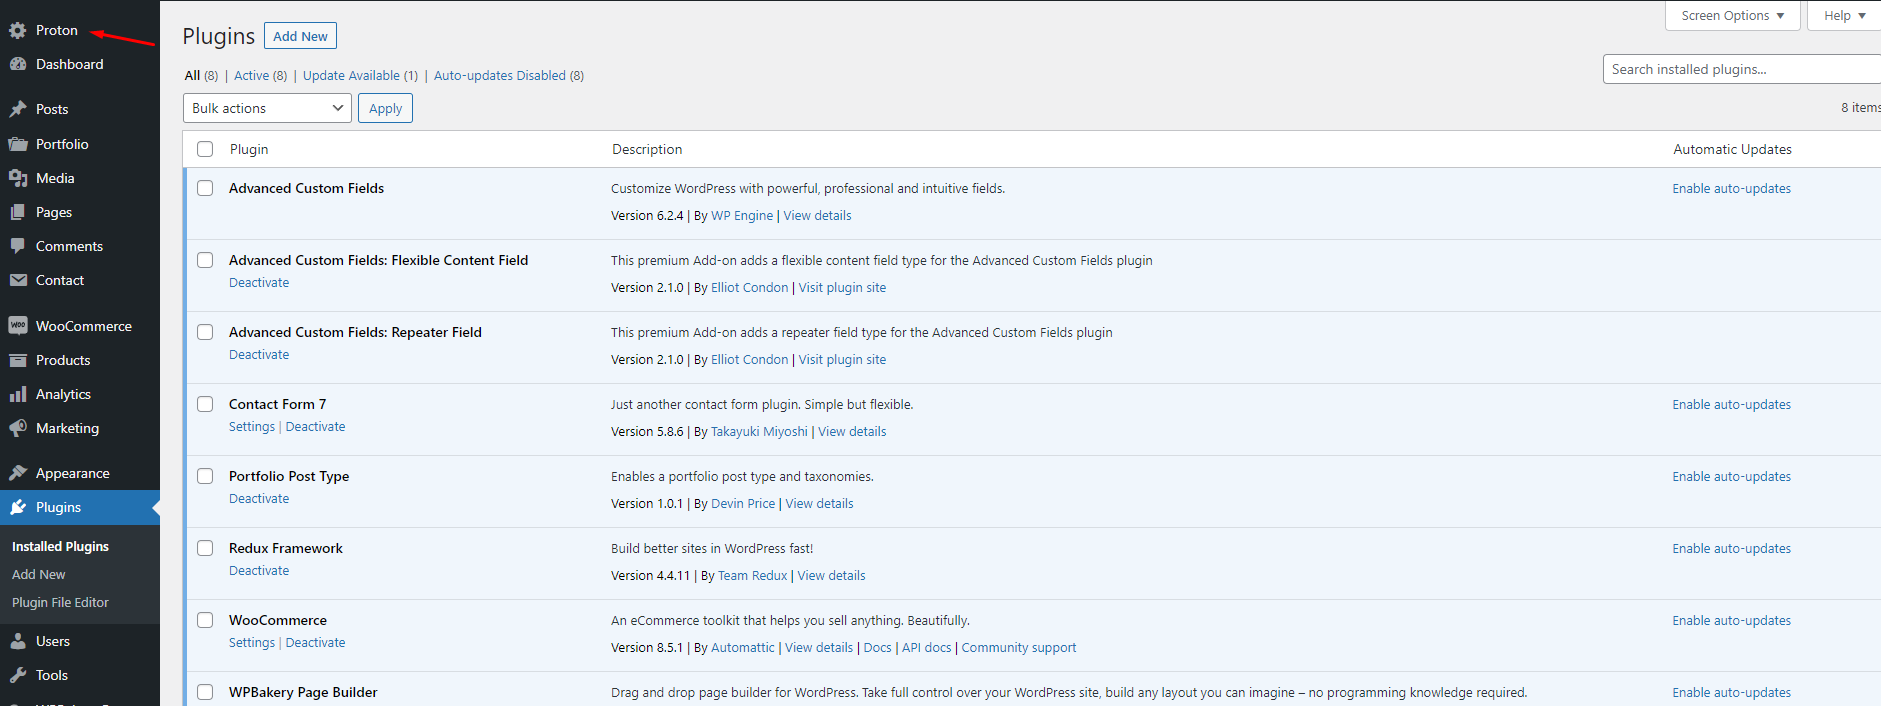Check the Redux Framework checkbox
Screen dimensions: 1881x706
click(x=205, y=548)
